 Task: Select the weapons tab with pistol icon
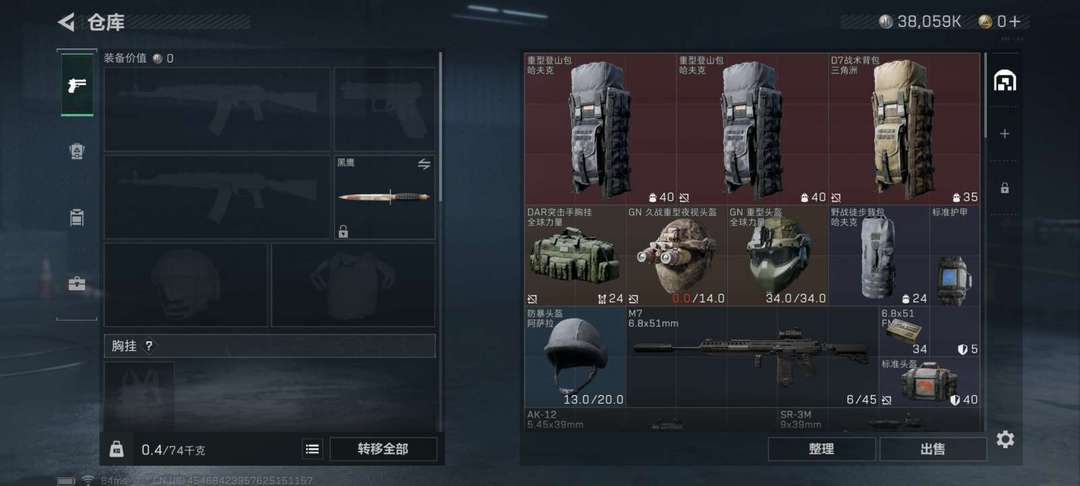tap(77, 85)
